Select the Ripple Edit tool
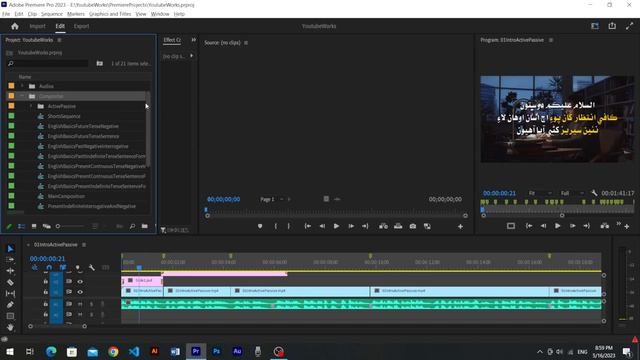 tap(11, 271)
